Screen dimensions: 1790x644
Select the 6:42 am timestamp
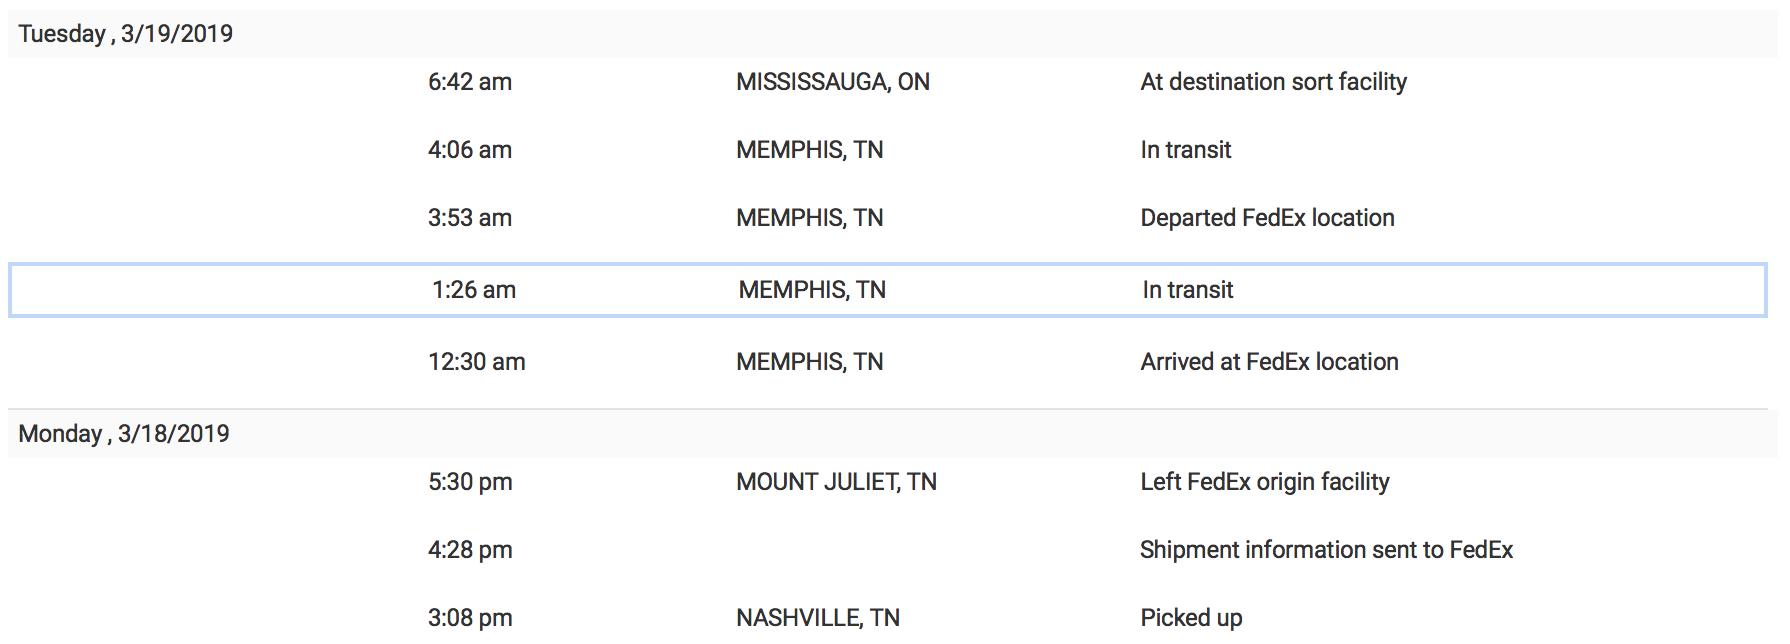[x=470, y=82]
